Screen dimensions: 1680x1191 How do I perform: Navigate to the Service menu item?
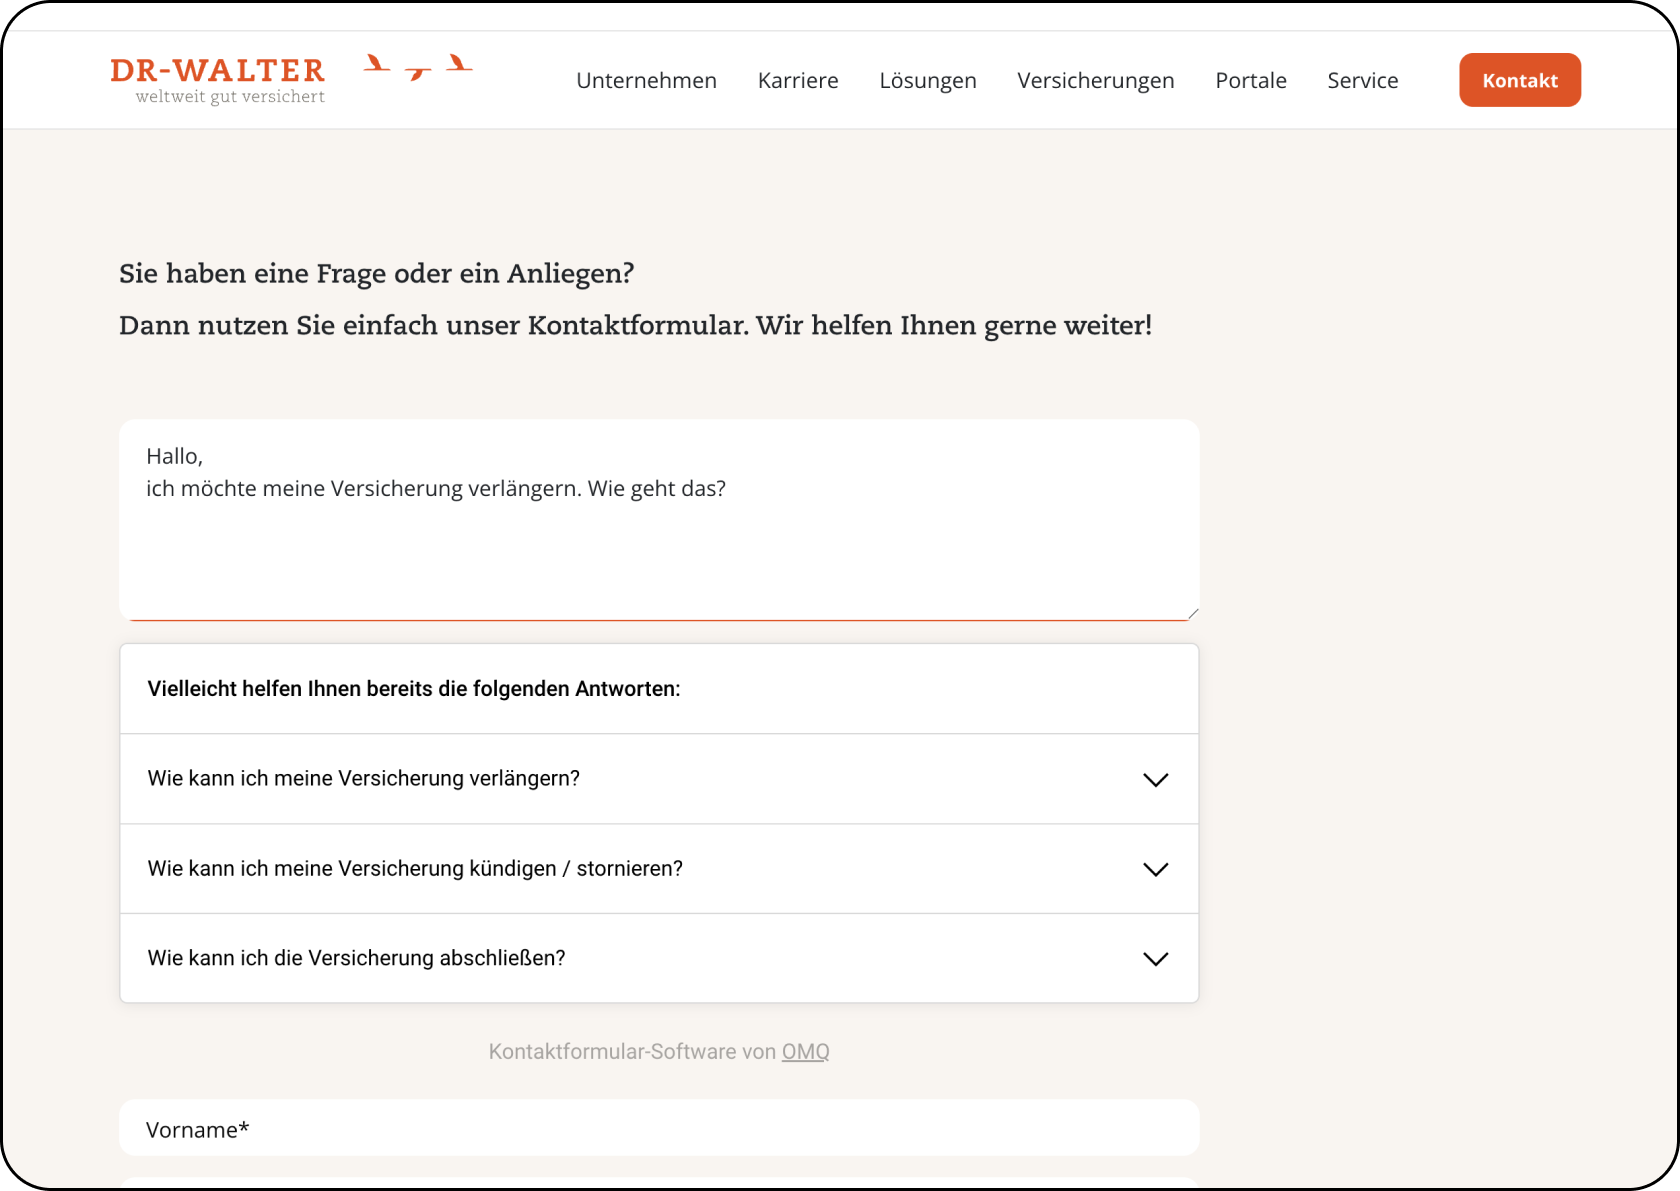click(x=1362, y=80)
